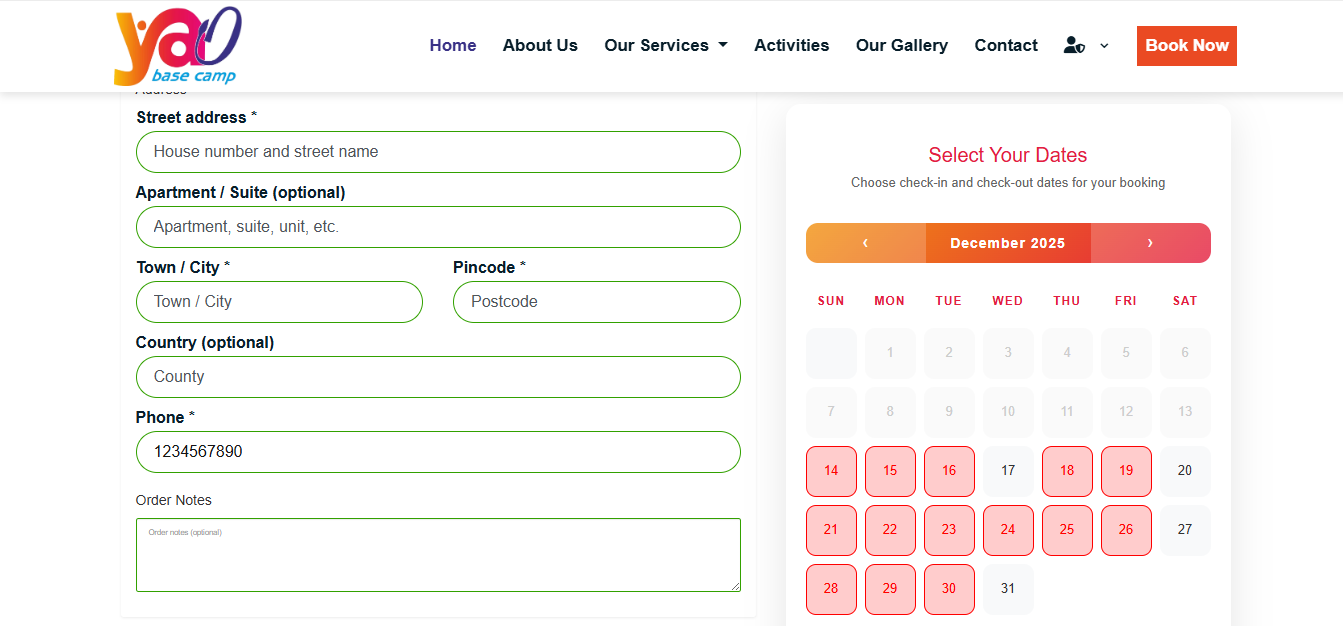The height and width of the screenshot is (626, 1343).
Task: Open the Home menu item
Action: (x=453, y=45)
